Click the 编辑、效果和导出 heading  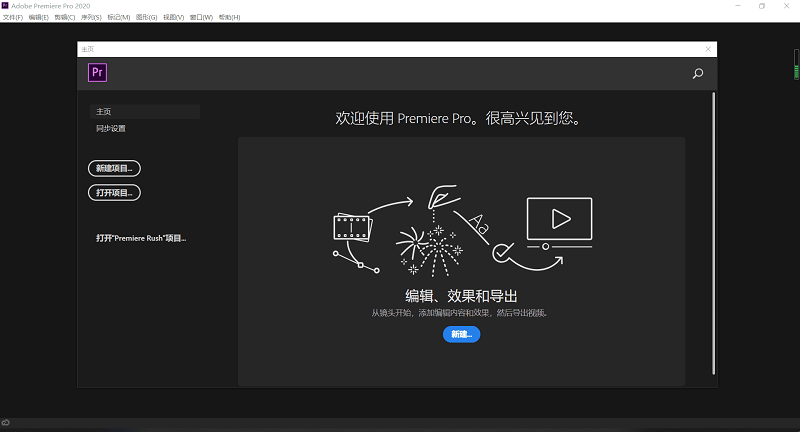[x=461, y=296]
